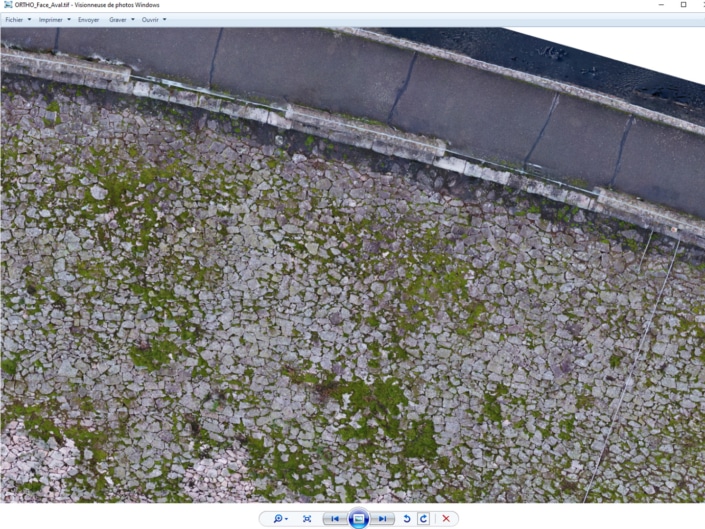Viewport: 705px width, 529px height.
Task: Rotate the image counterclockwise
Action: [x=407, y=519]
